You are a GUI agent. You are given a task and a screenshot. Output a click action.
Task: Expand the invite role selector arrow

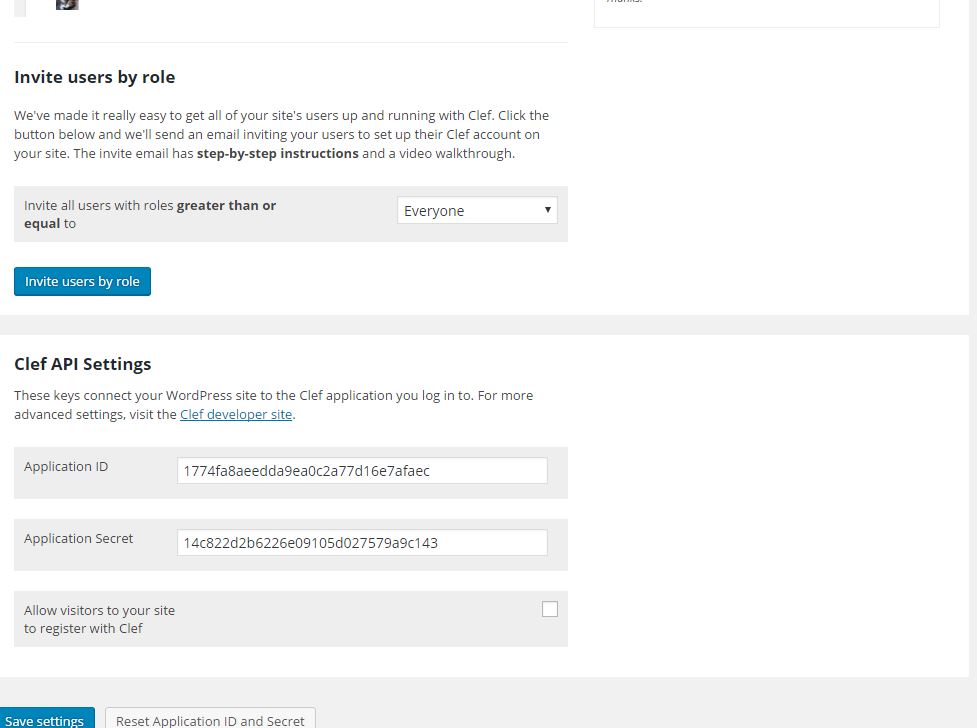547,210
